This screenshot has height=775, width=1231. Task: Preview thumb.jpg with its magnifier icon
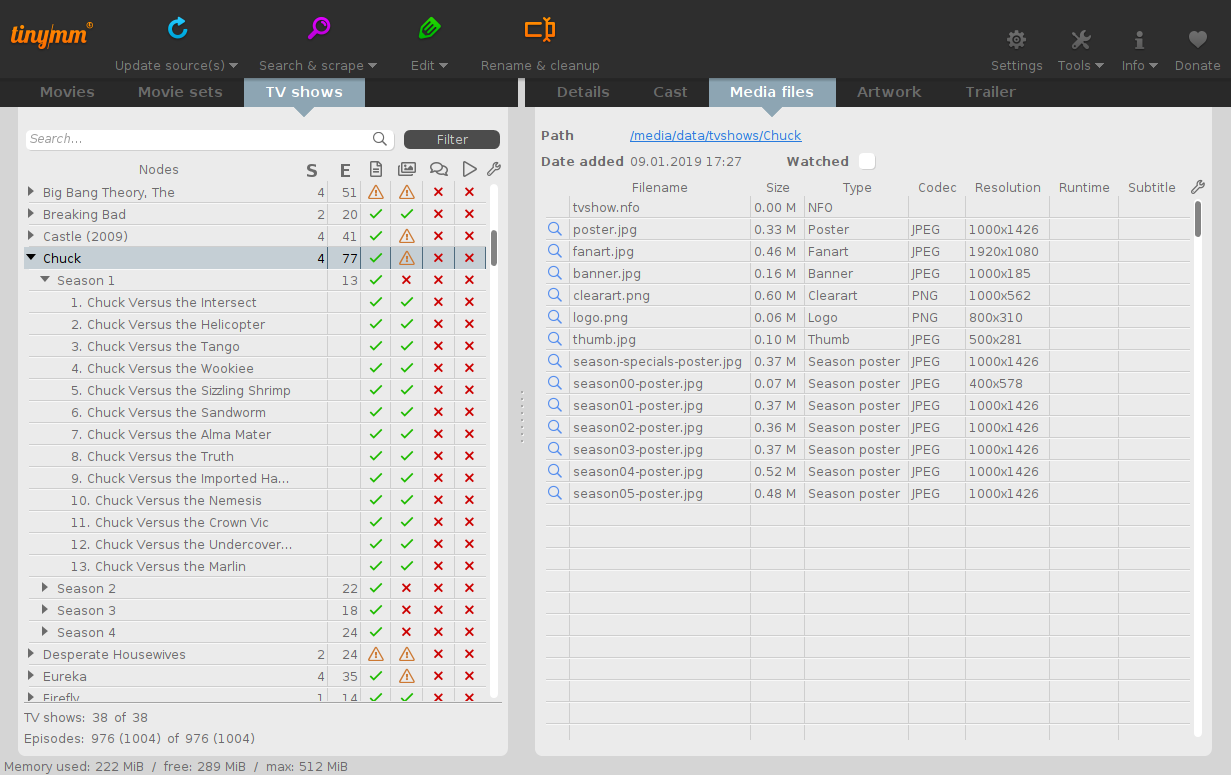[x=555, y=339]
